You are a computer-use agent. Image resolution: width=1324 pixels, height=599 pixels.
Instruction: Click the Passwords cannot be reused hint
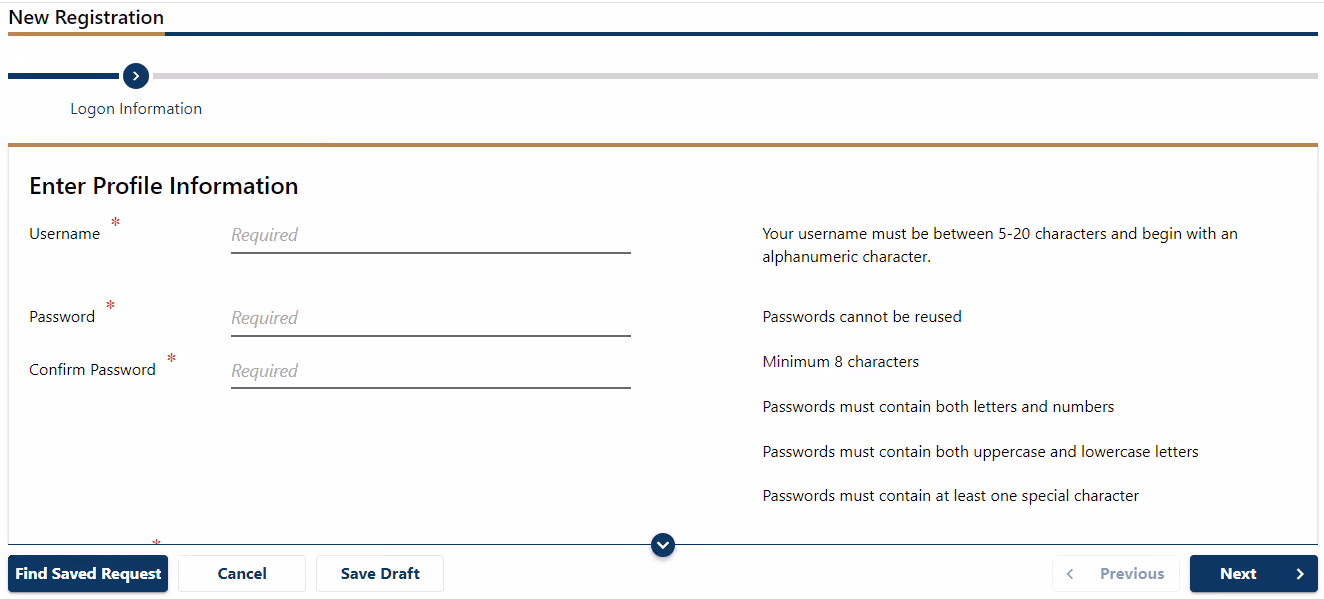[x=862, y=317]
